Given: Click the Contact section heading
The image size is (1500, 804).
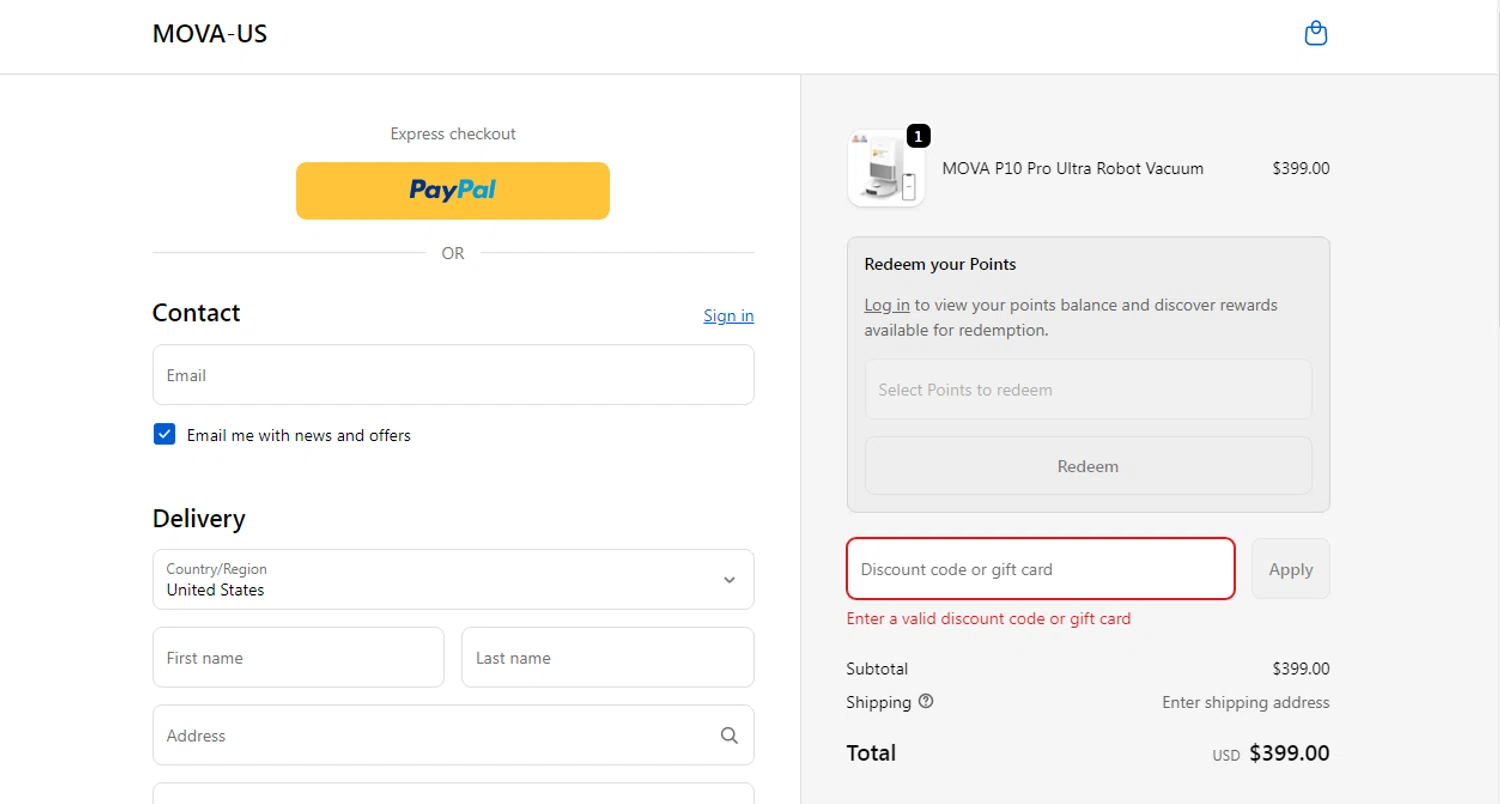Looking at the screenshot, I should coord(196,312).
